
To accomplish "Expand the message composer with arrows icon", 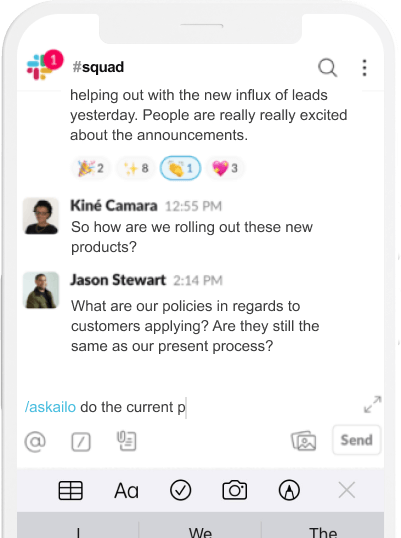I will [372, 405].
